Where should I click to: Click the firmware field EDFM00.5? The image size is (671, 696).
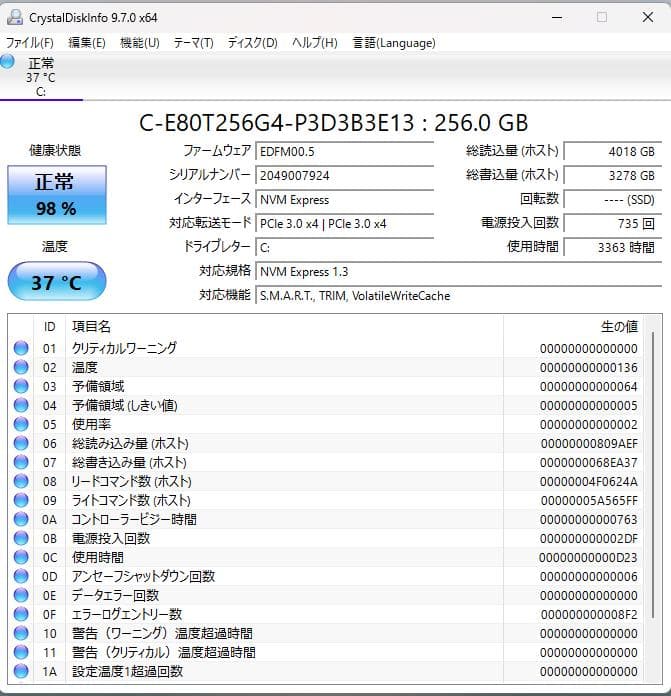tap(344, 151)
